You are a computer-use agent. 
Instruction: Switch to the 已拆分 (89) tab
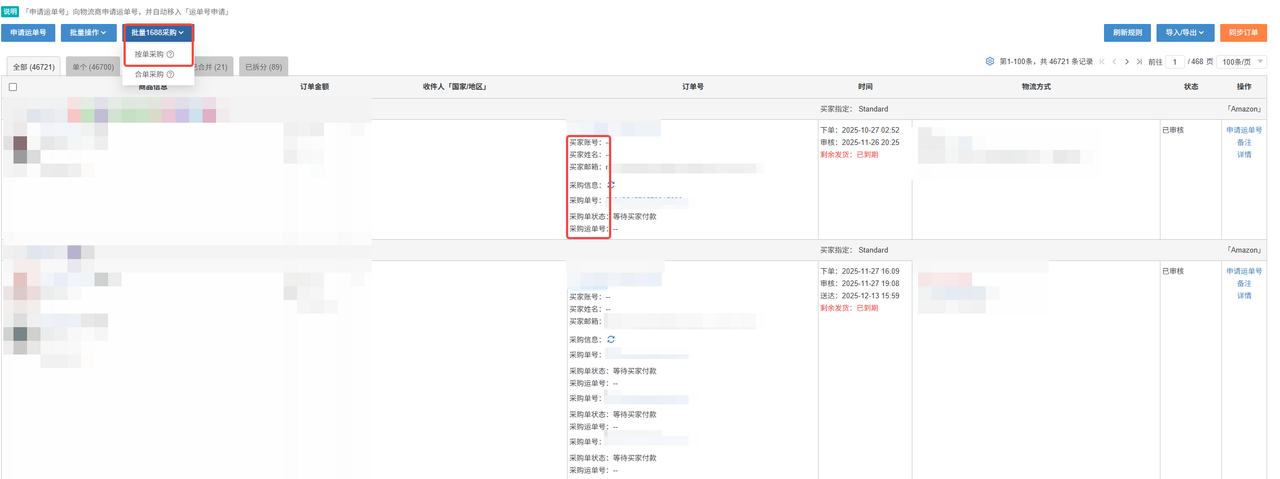click(x=263, y=67)
